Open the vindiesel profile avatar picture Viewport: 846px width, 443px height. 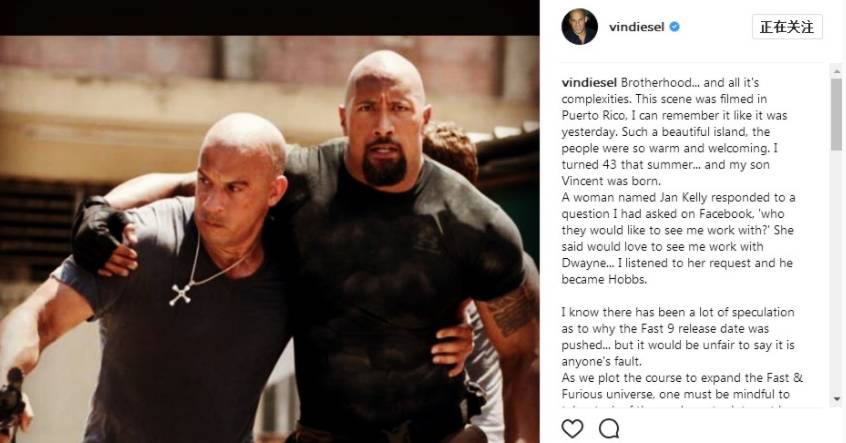(579, 26)
